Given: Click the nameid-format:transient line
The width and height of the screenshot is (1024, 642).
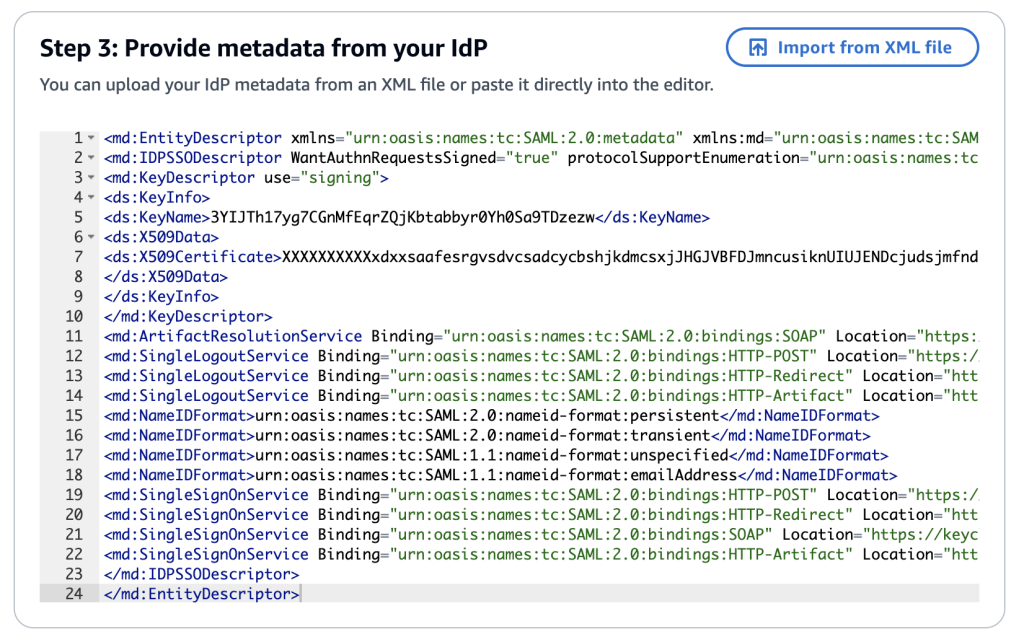Looking at the screenshot, I should click(x=487, y=435).
